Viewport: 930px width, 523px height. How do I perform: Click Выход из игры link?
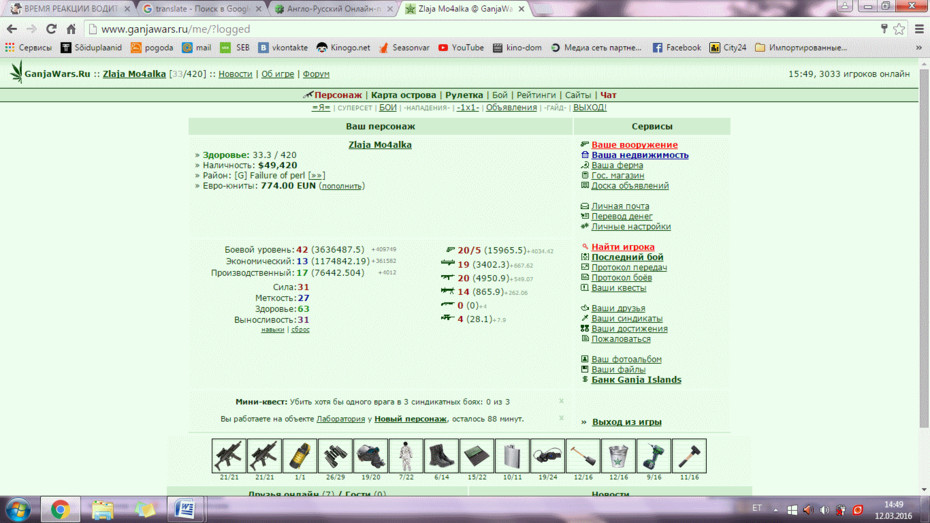click(626, 422)
